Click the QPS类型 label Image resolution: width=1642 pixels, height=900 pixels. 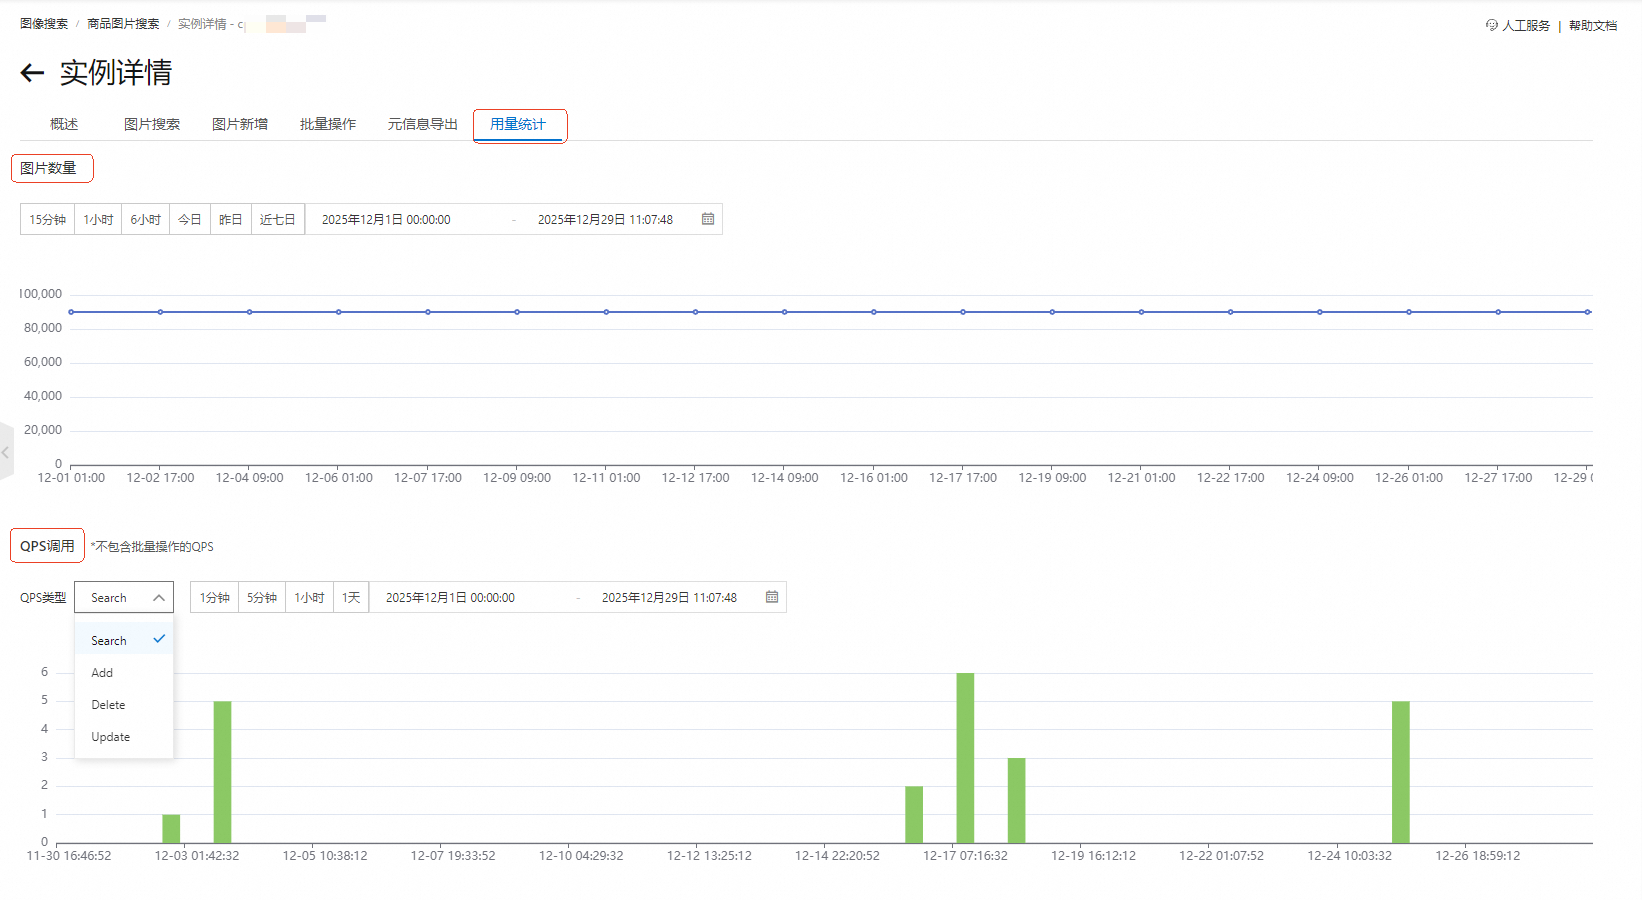pos(43,597)
